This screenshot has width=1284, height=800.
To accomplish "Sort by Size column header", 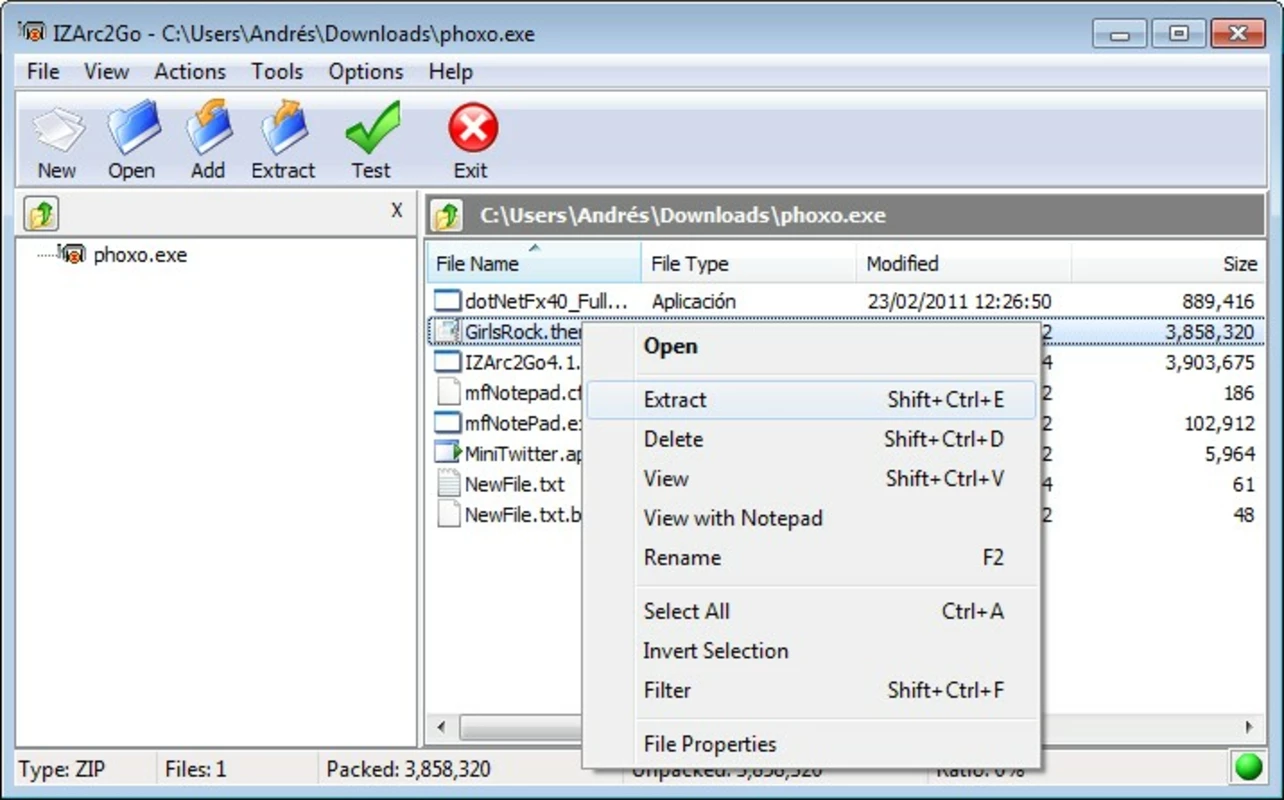I will pos(1168,263).
